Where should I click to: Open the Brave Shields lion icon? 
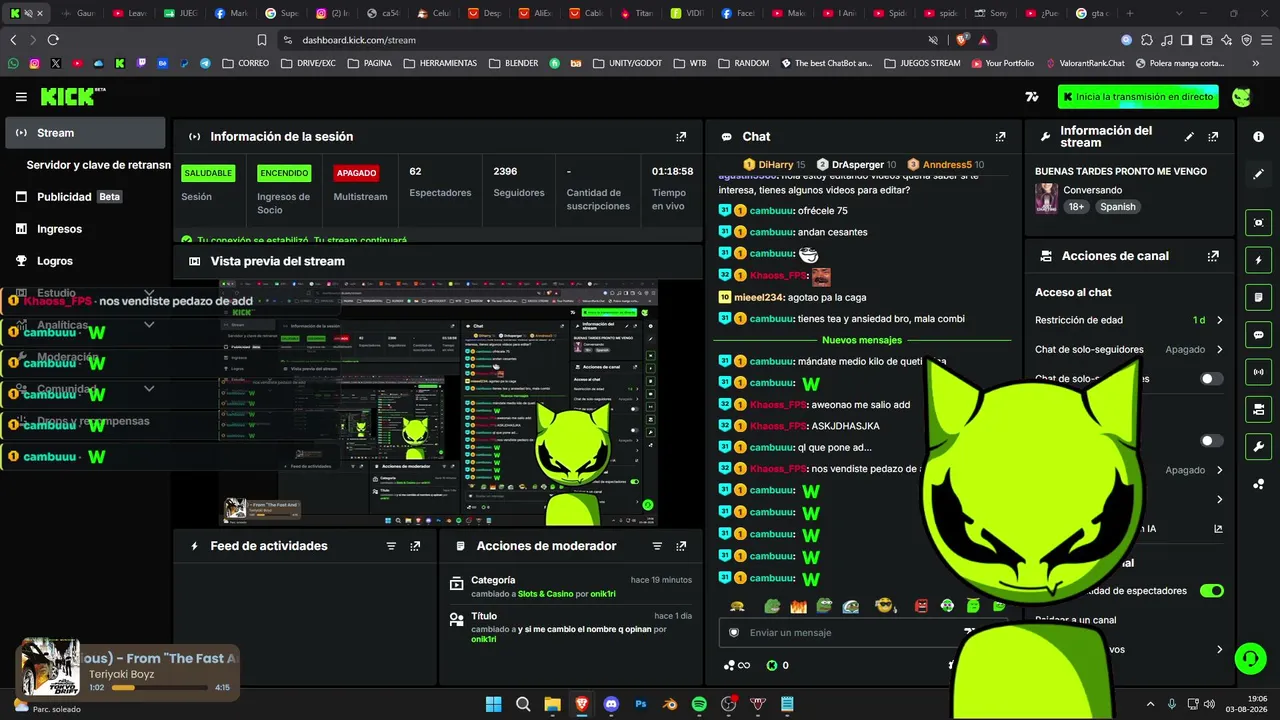pyautogui.click(x=963, y=40)
